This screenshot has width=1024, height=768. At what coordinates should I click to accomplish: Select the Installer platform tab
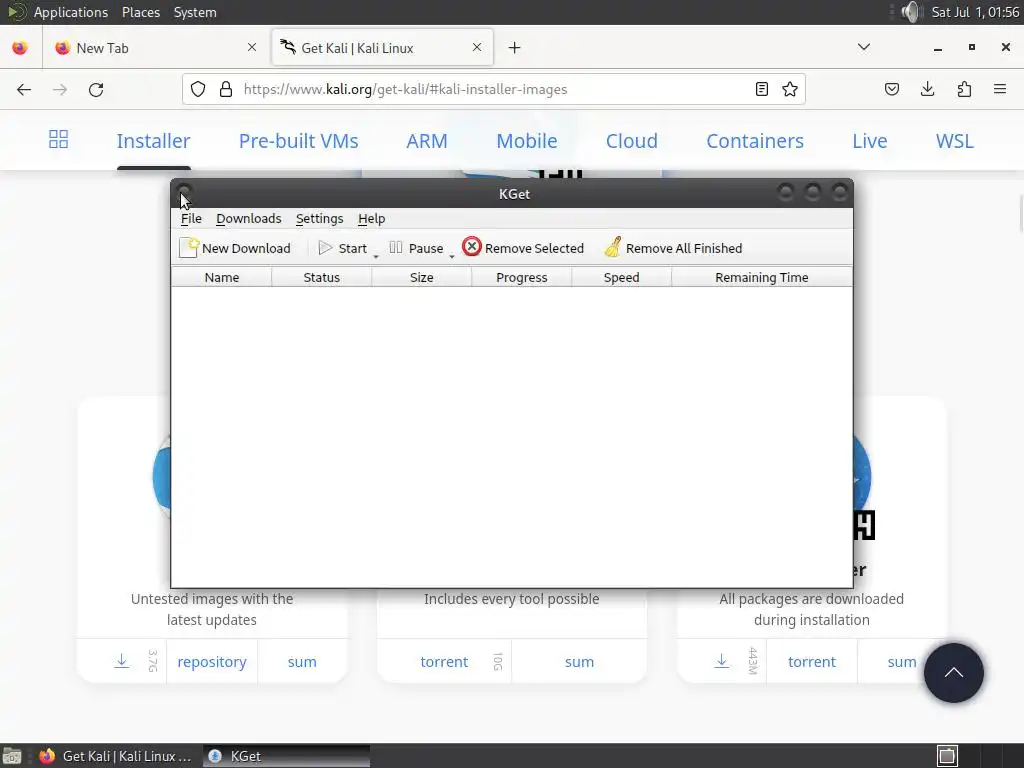[x=153, y=141]
